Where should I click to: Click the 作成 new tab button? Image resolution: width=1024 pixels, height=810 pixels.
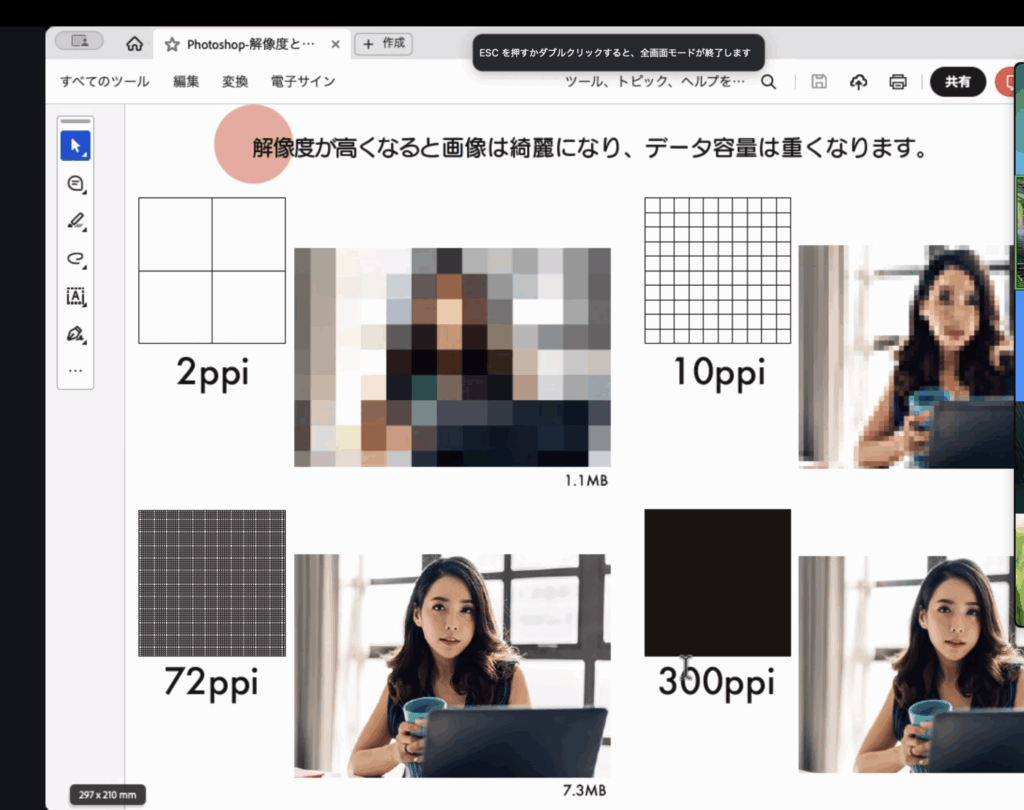tap(384, 44)
